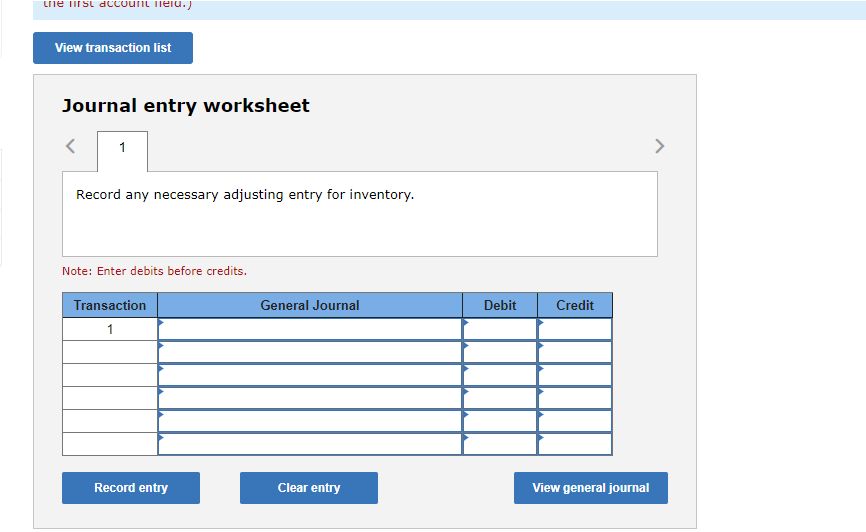The height and width of the screenshot is (532, 866).
Task: Select worksheet tab 1
Action: pos(123,151)
